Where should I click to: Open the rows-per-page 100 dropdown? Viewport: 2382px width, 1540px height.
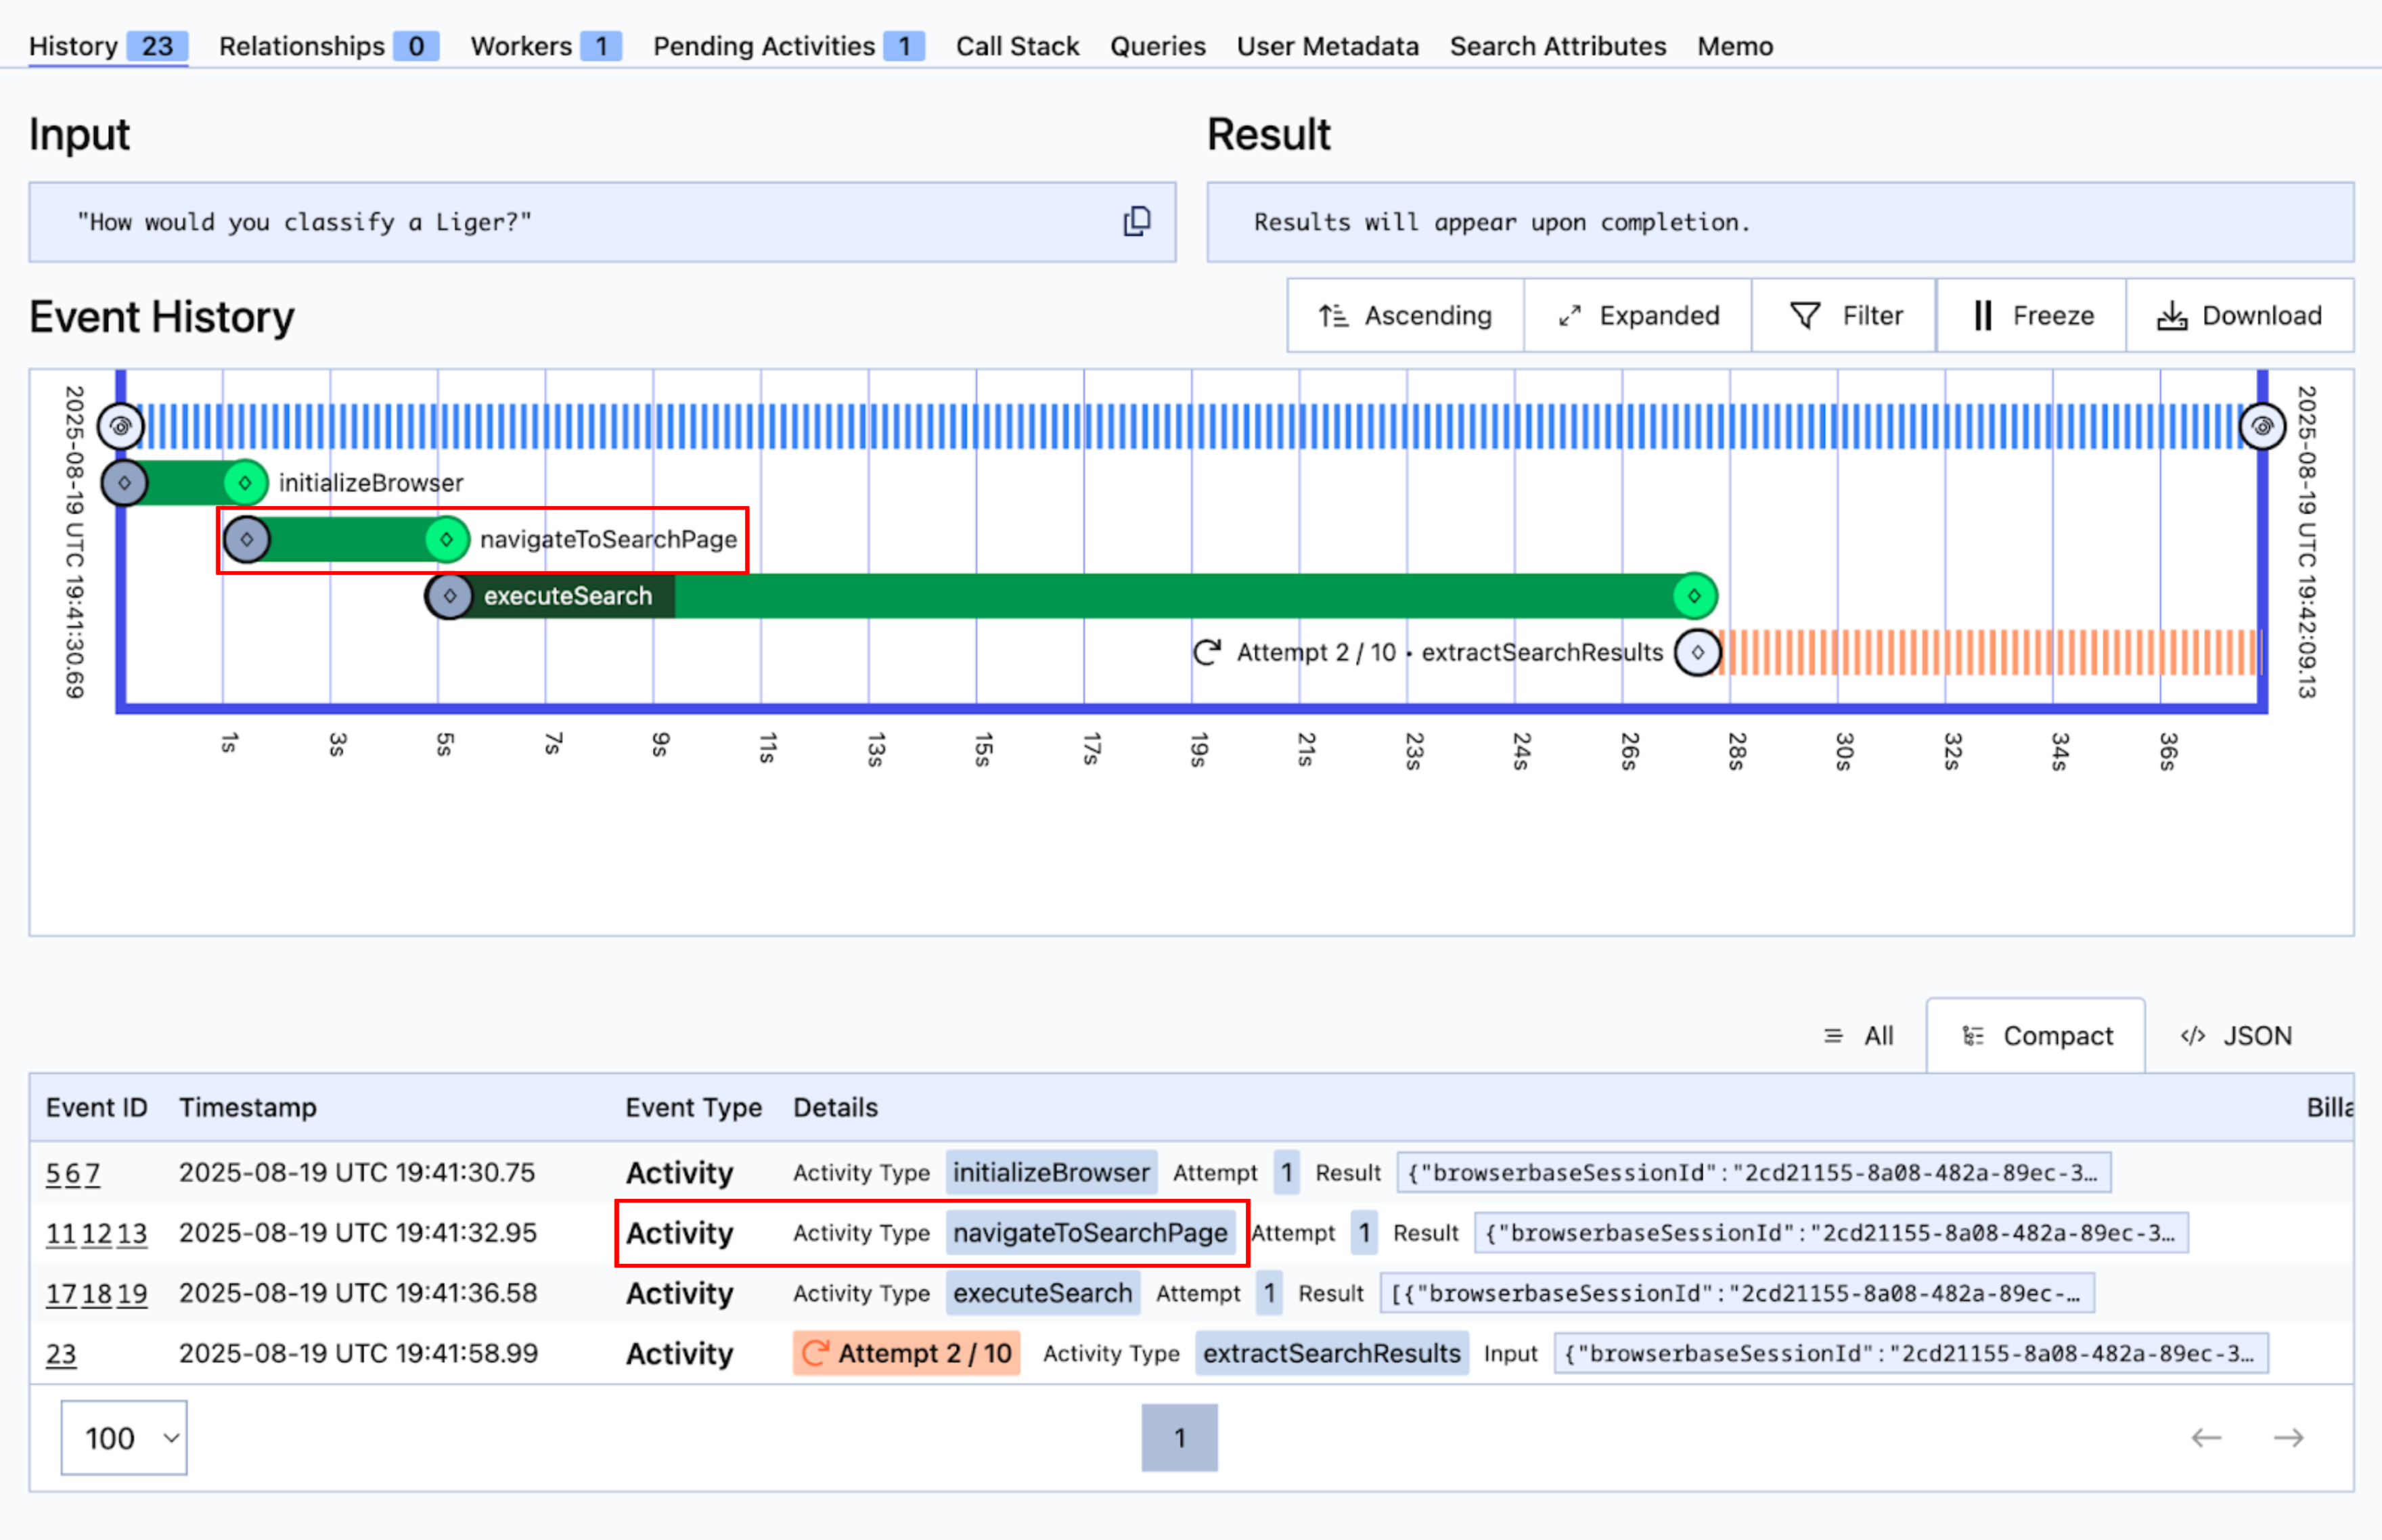click(124, 1437)
